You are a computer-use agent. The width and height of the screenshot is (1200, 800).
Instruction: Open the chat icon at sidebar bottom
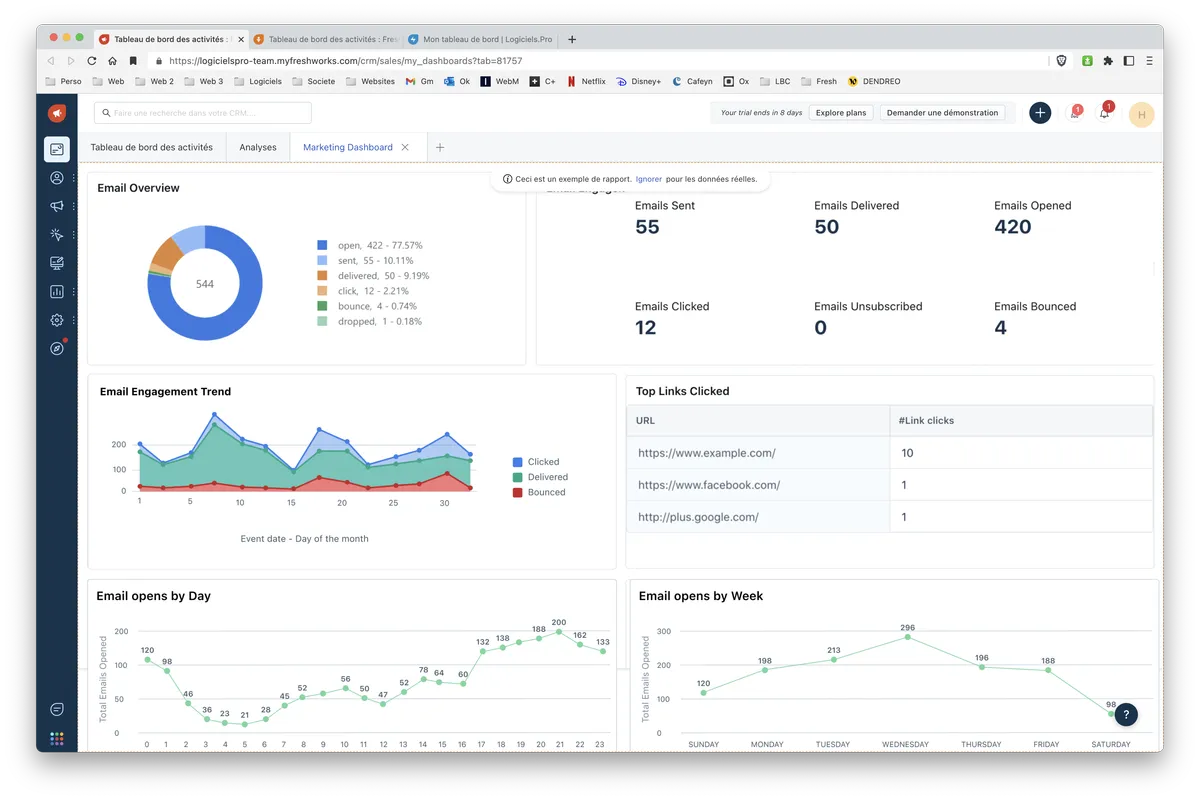click(57, 709)
